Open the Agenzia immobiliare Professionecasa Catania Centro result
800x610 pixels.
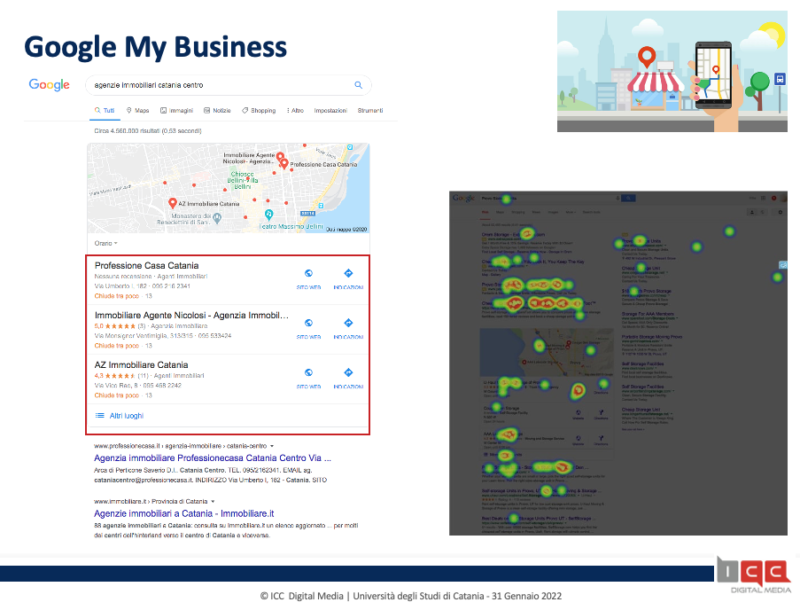[x=213, y=458]
